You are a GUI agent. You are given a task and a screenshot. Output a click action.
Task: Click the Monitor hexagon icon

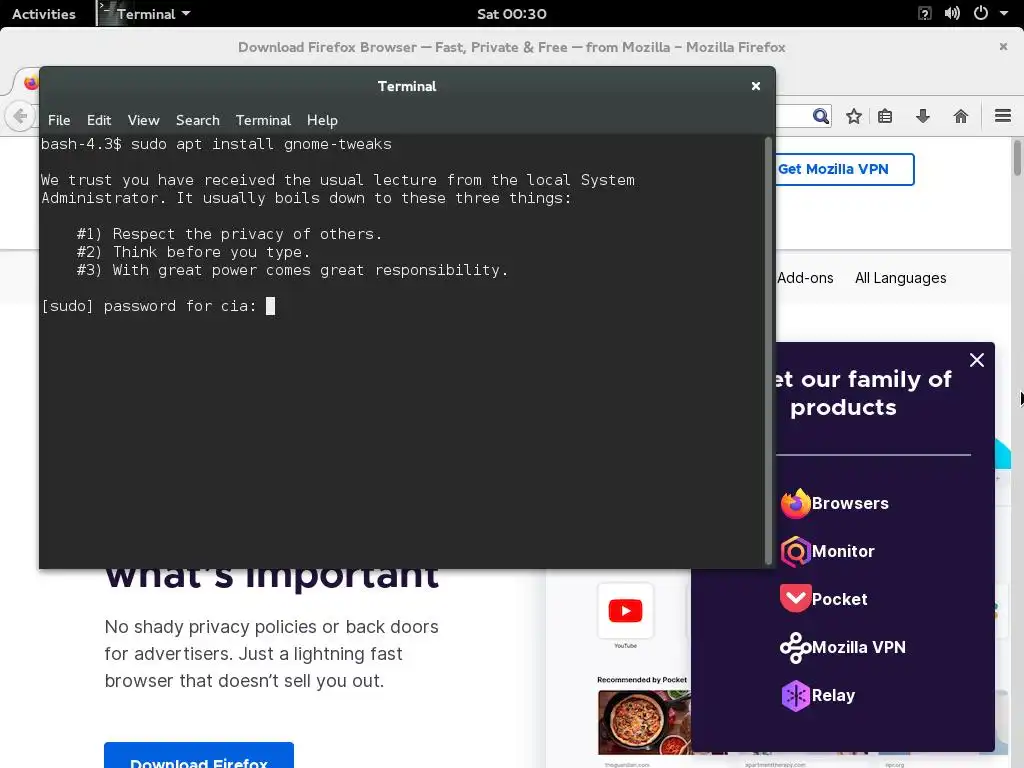tap(795, 551)
